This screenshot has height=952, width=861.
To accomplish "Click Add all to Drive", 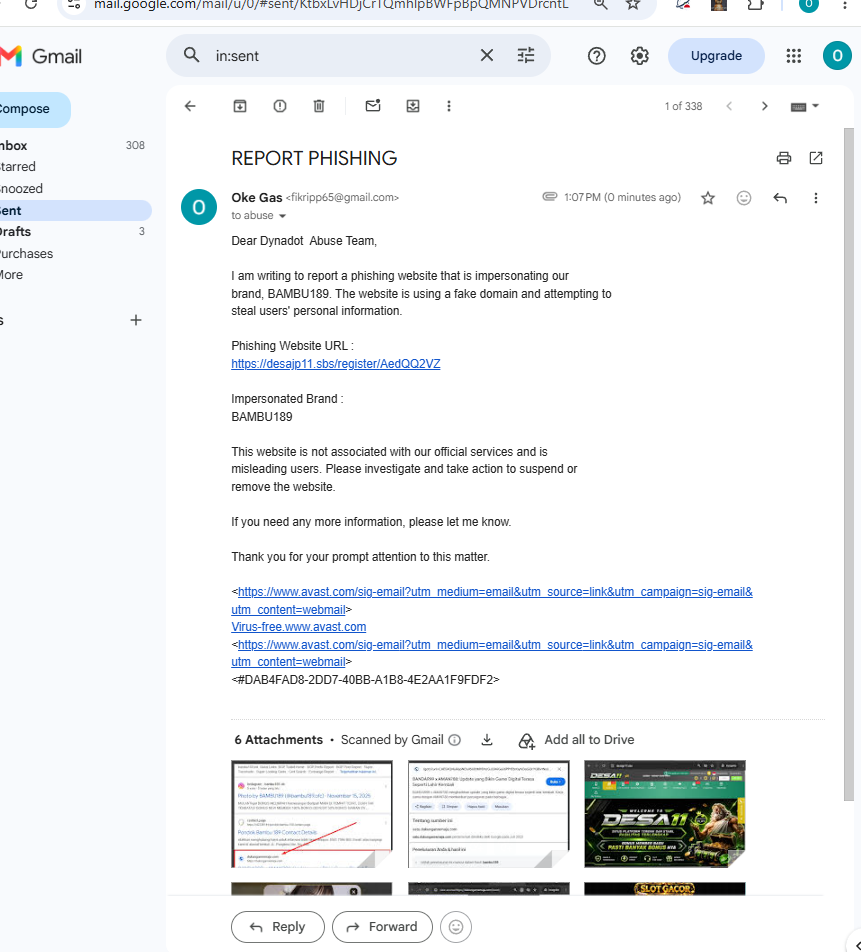I will pyautogui.click(x=577, y=740).
